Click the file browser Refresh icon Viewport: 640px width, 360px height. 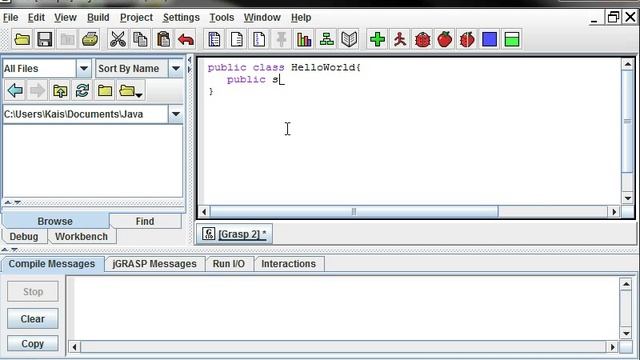tap(82, 90)
